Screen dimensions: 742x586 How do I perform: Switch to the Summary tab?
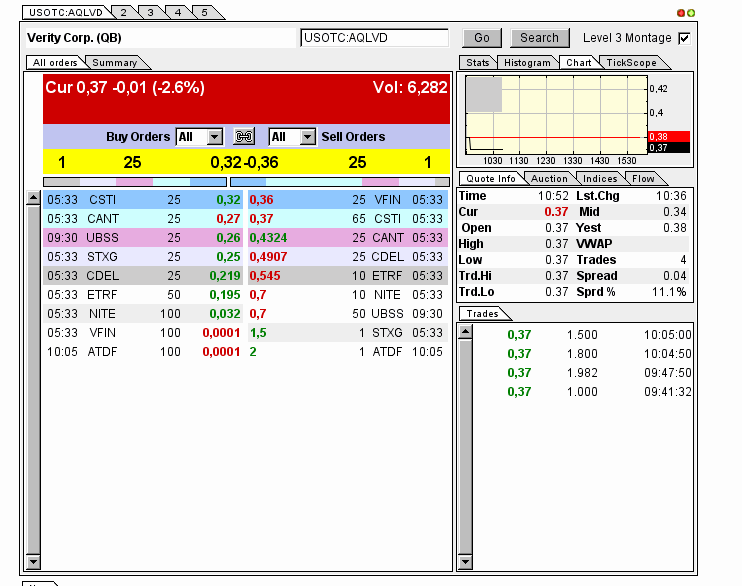click(x=114, y=63)
